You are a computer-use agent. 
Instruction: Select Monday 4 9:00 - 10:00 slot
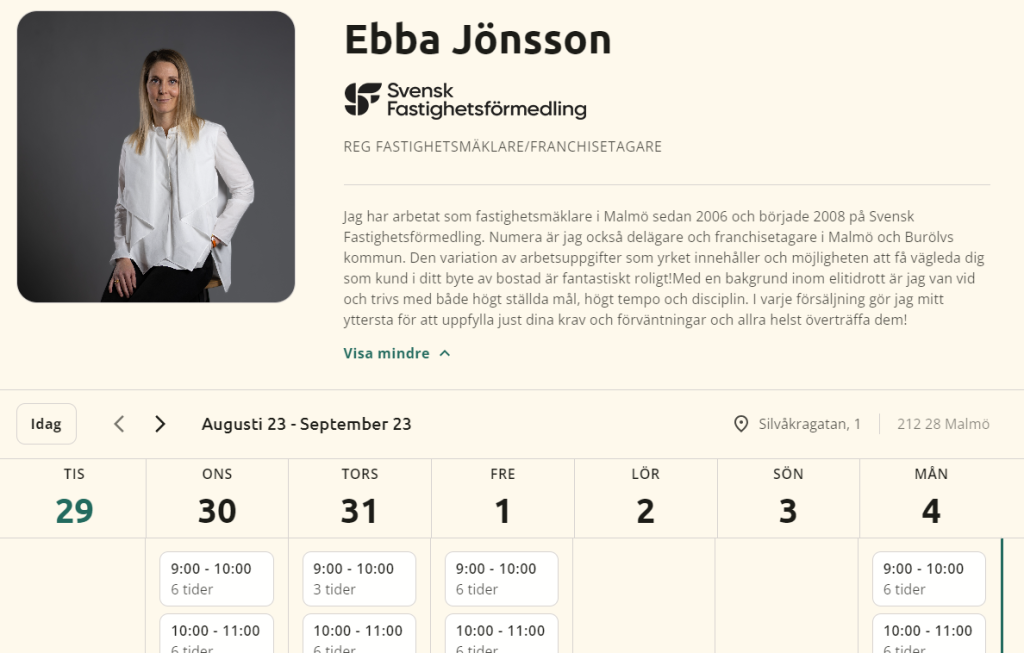point(929,579)
